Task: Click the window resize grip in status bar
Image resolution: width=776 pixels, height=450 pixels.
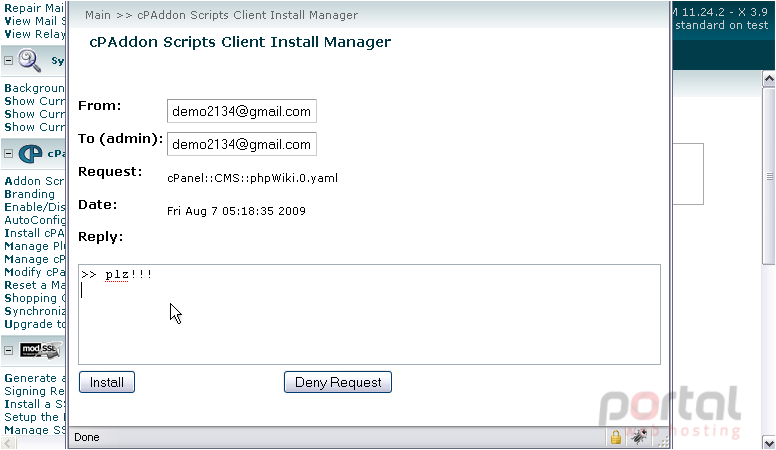Action: pos(663,441)
